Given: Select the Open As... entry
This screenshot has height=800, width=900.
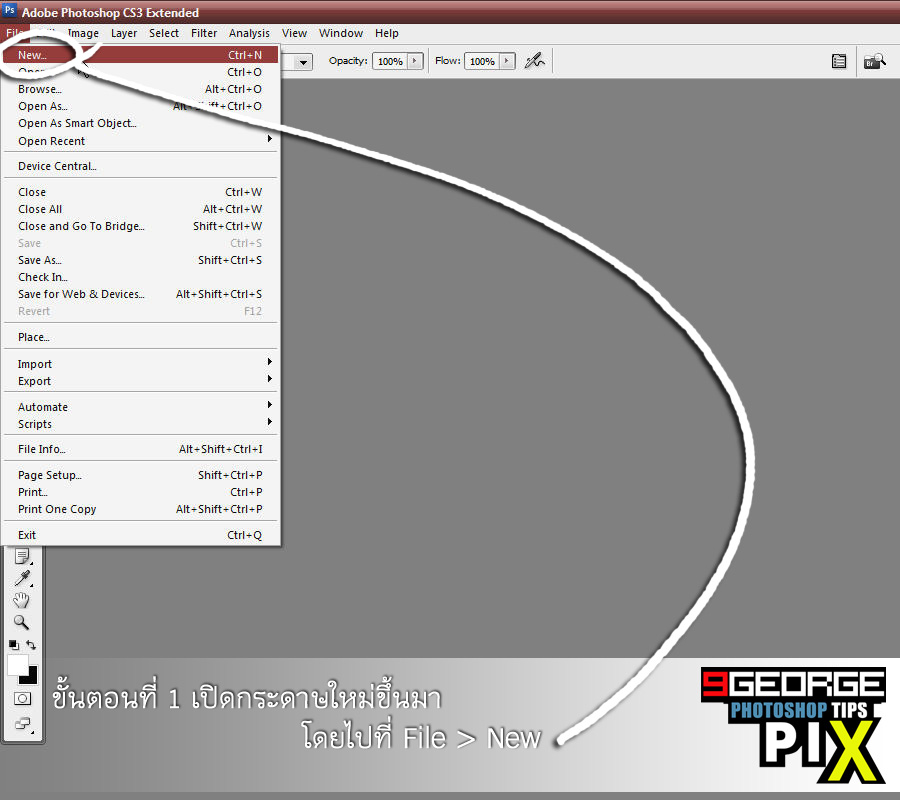Looking at the screenshot, I should (141, 106).
